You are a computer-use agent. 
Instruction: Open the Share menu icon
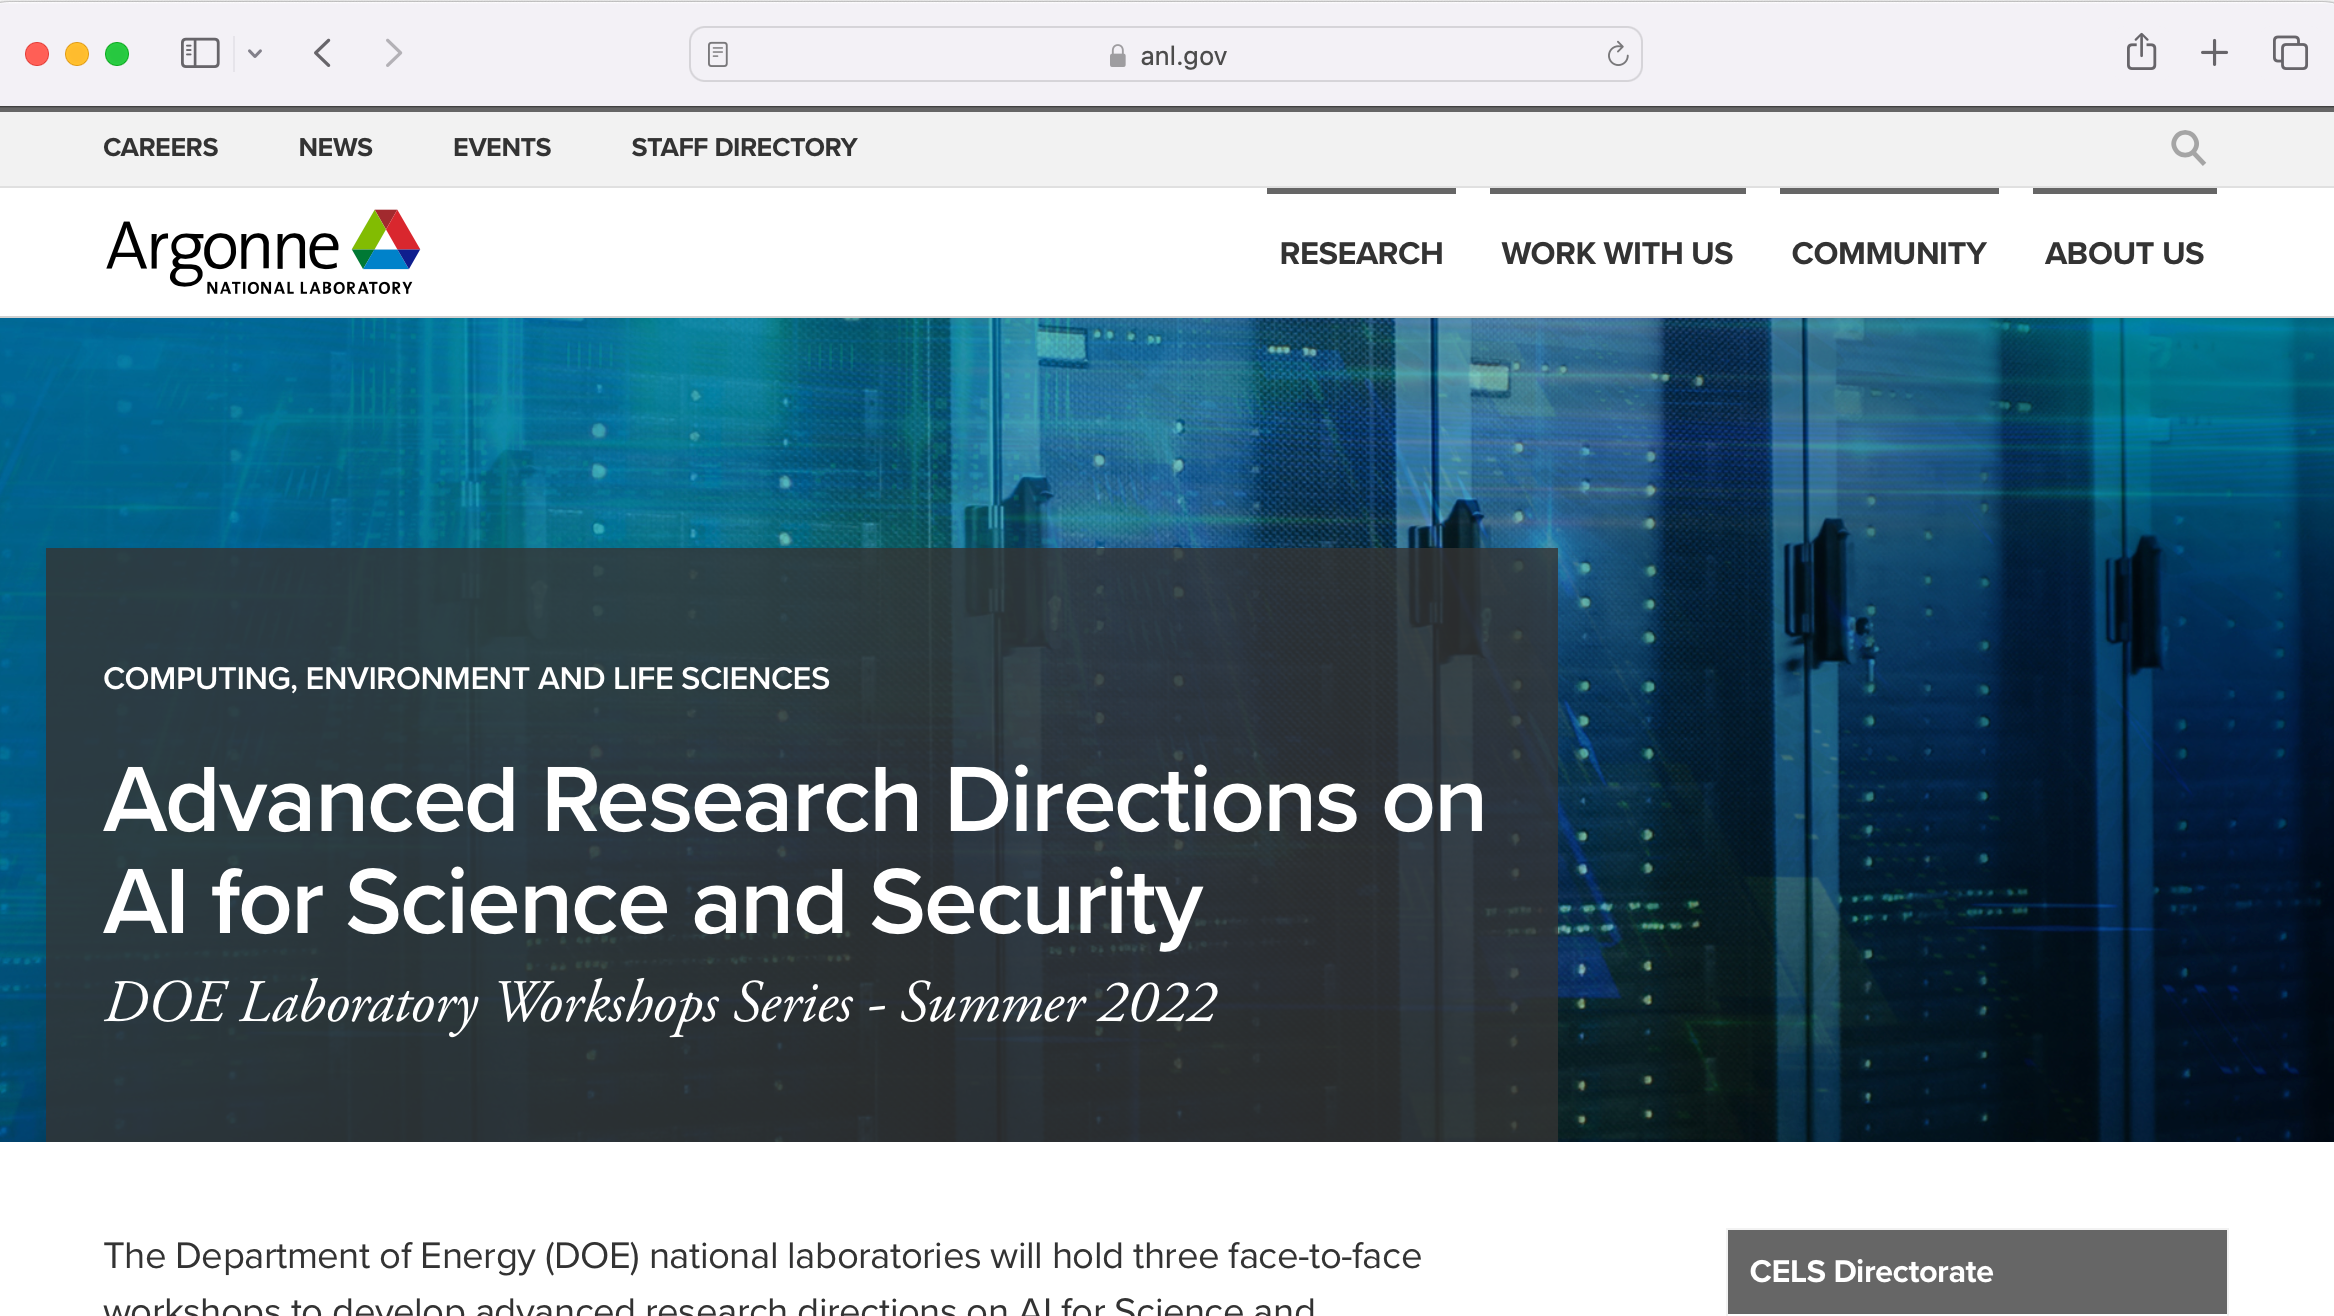tap(2141, 52)
